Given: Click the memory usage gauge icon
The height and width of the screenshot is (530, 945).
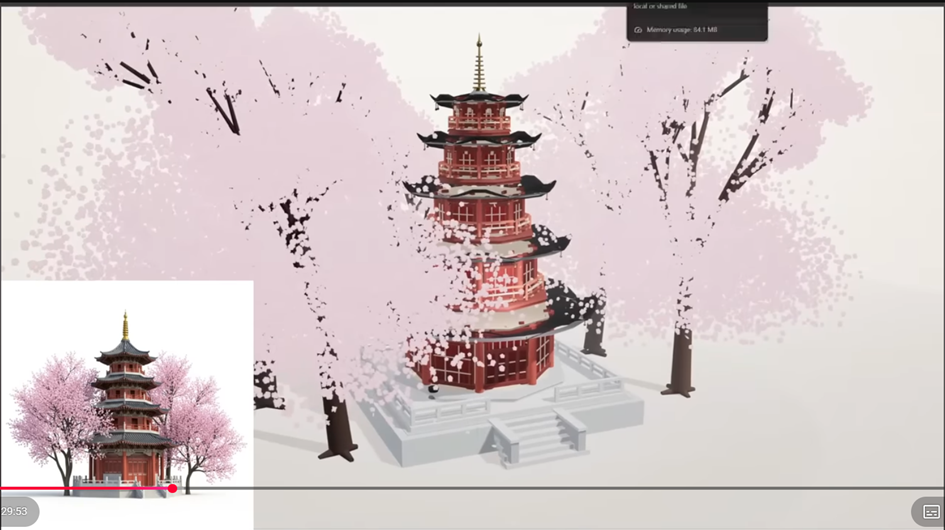Looking at the screenshot, I should point(638,30).
